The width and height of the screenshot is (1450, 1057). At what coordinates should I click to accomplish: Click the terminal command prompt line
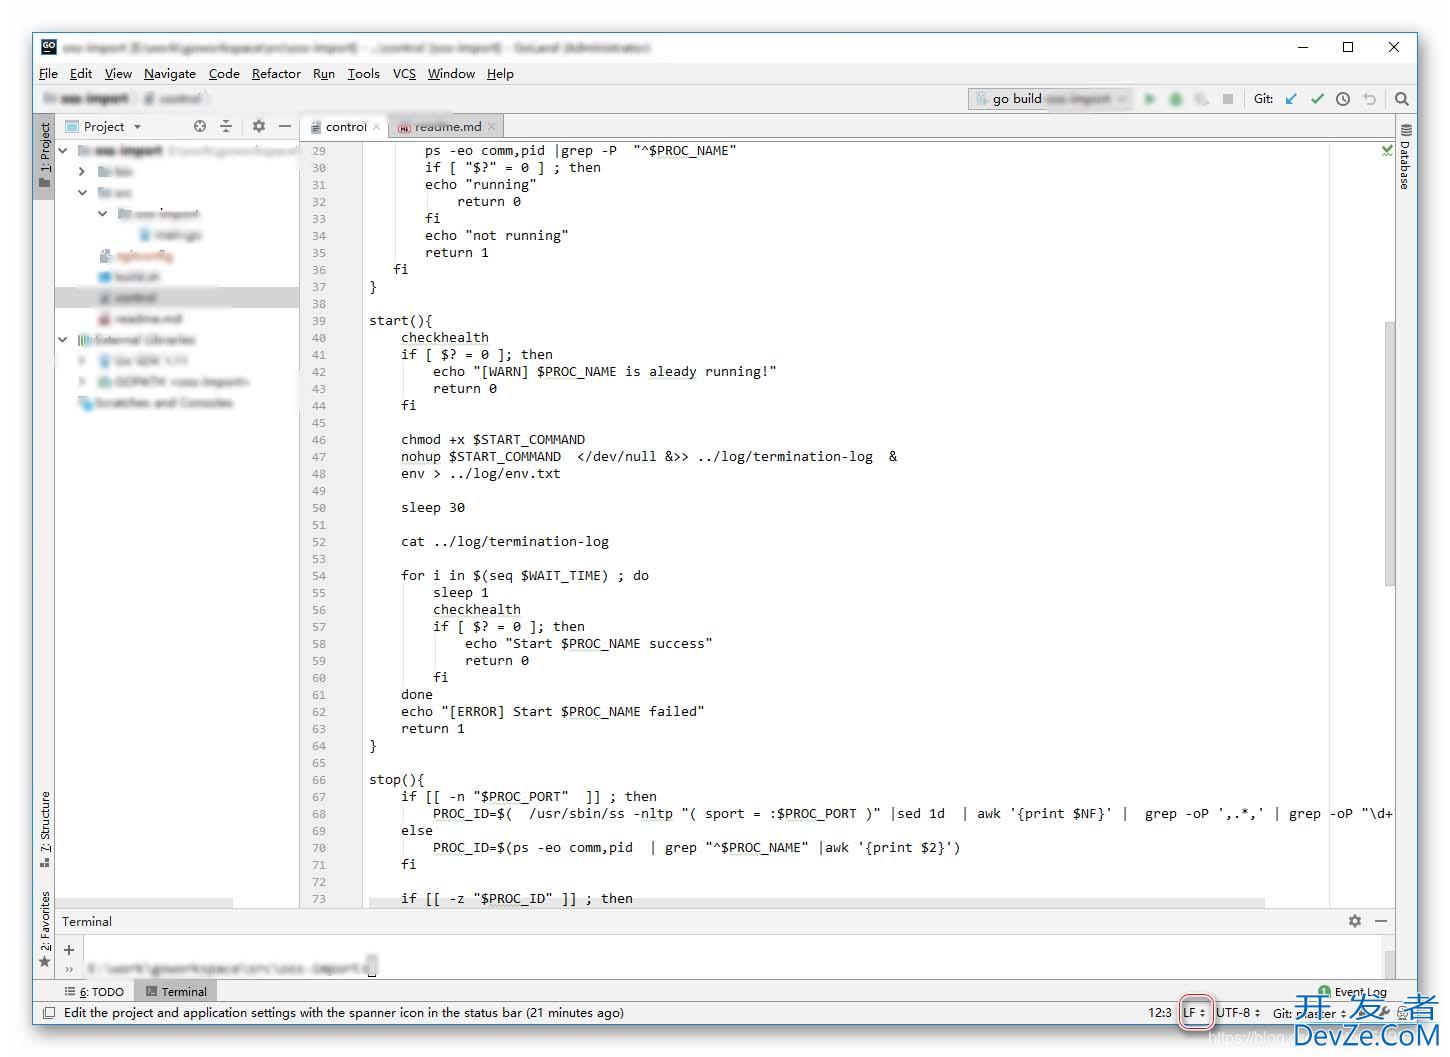coord(232,968)
